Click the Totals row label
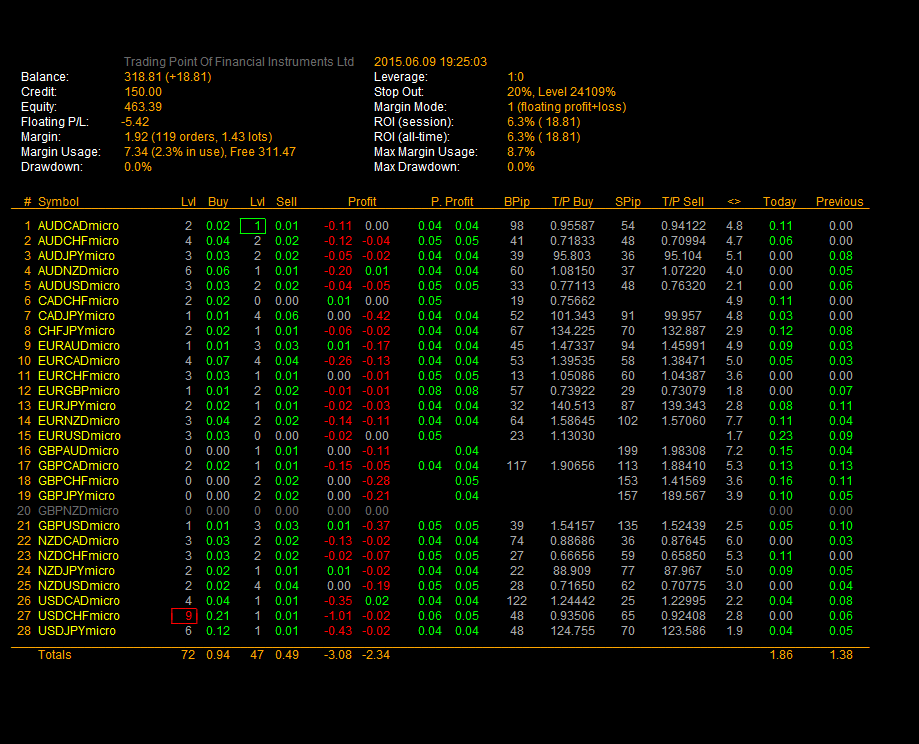Image resolution: width=919 pixels, height=744 pixels. point(54,655)
